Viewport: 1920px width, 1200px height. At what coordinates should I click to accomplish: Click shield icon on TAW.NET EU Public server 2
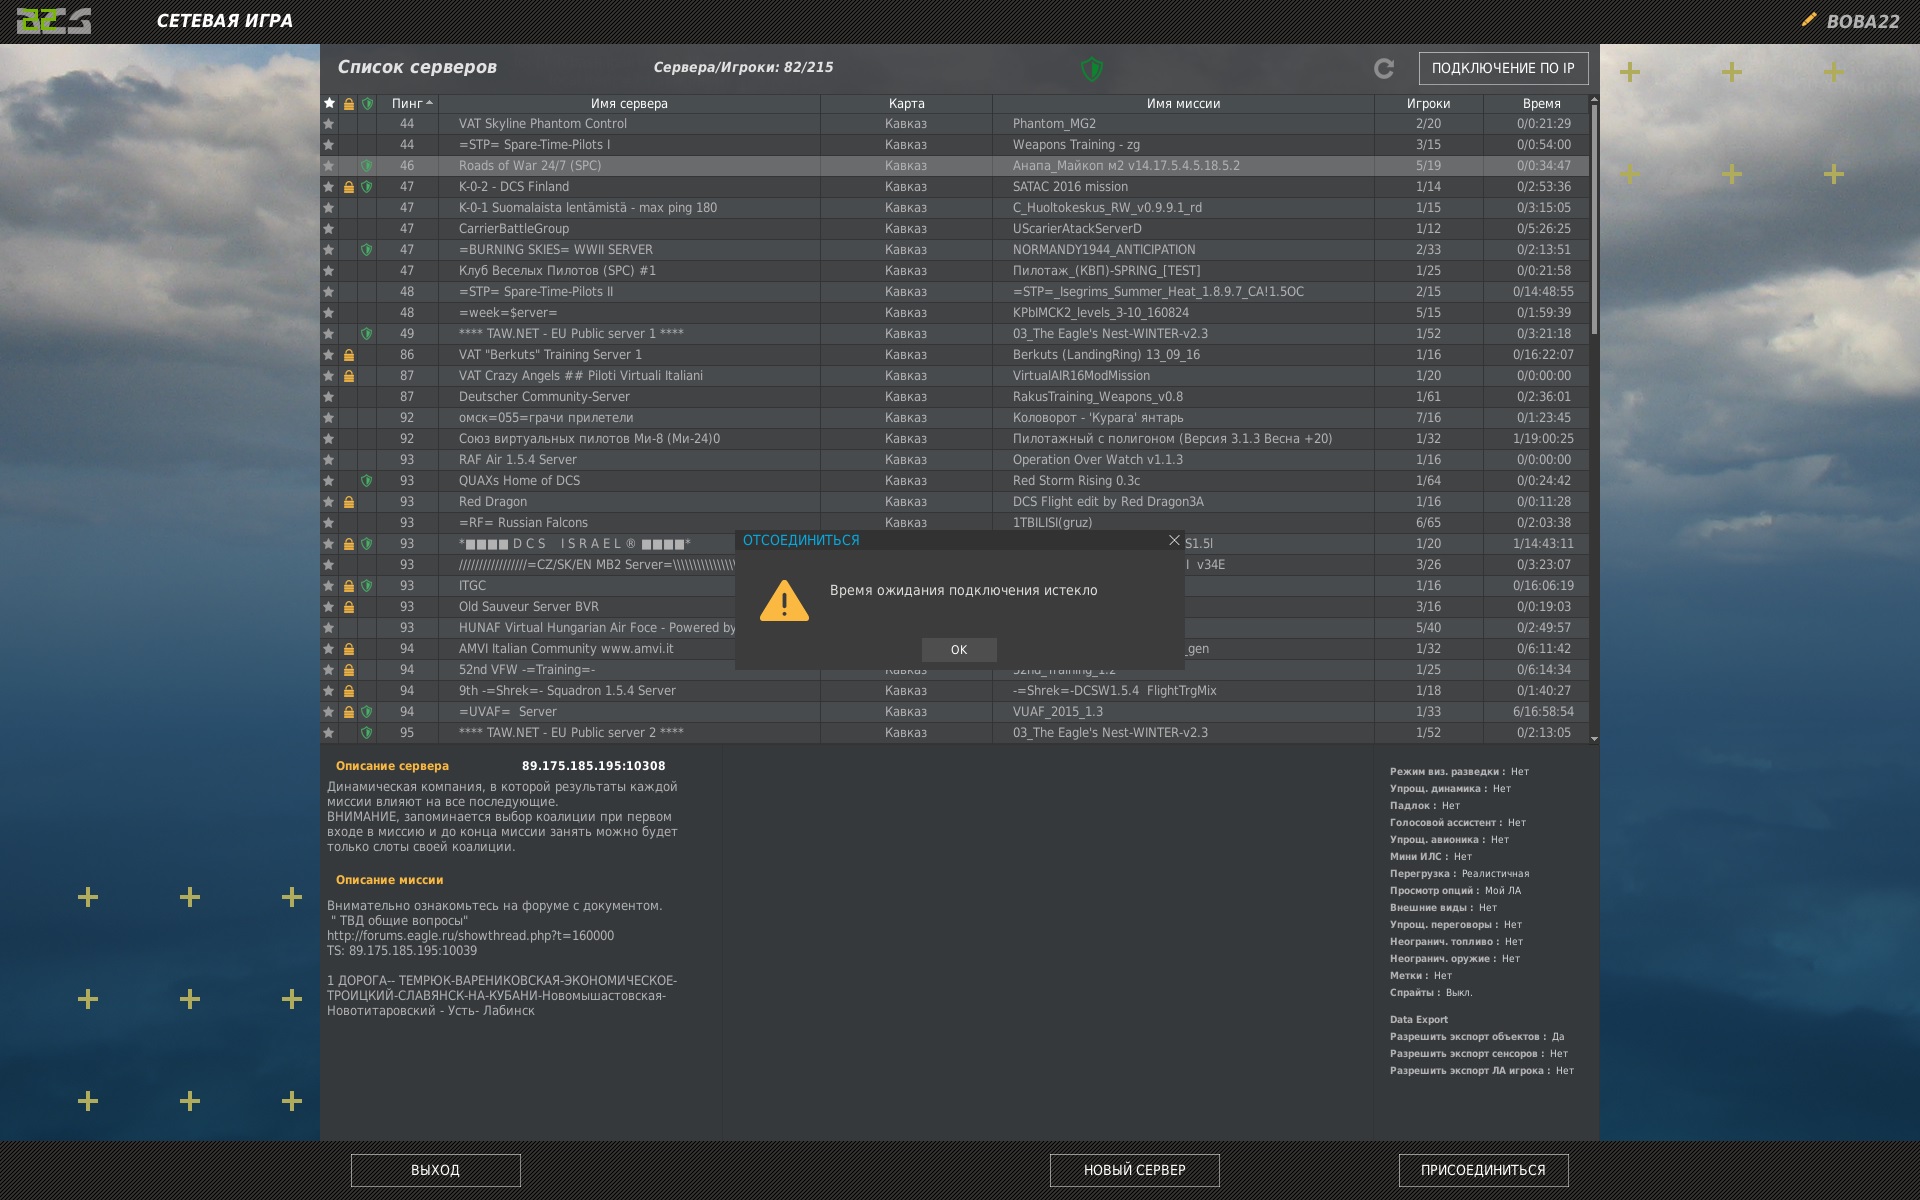pyautogui.click(x=367, y=733)
